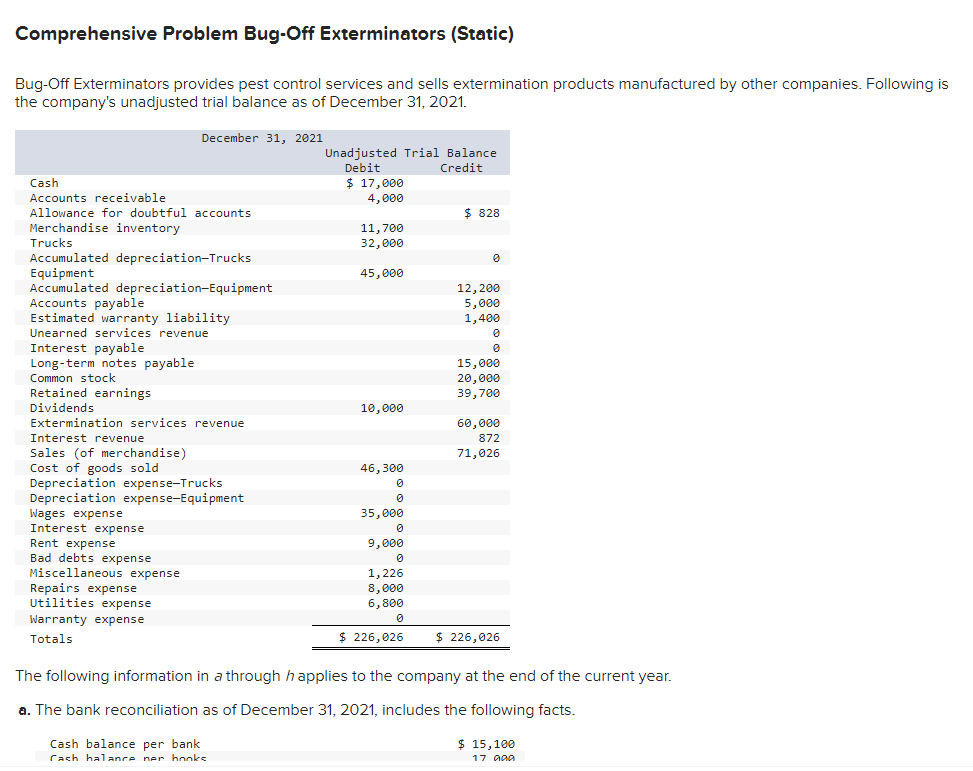Click the 'Debit' column header
The width and height of the screenshot is (973, 771).
pos(362,168)
